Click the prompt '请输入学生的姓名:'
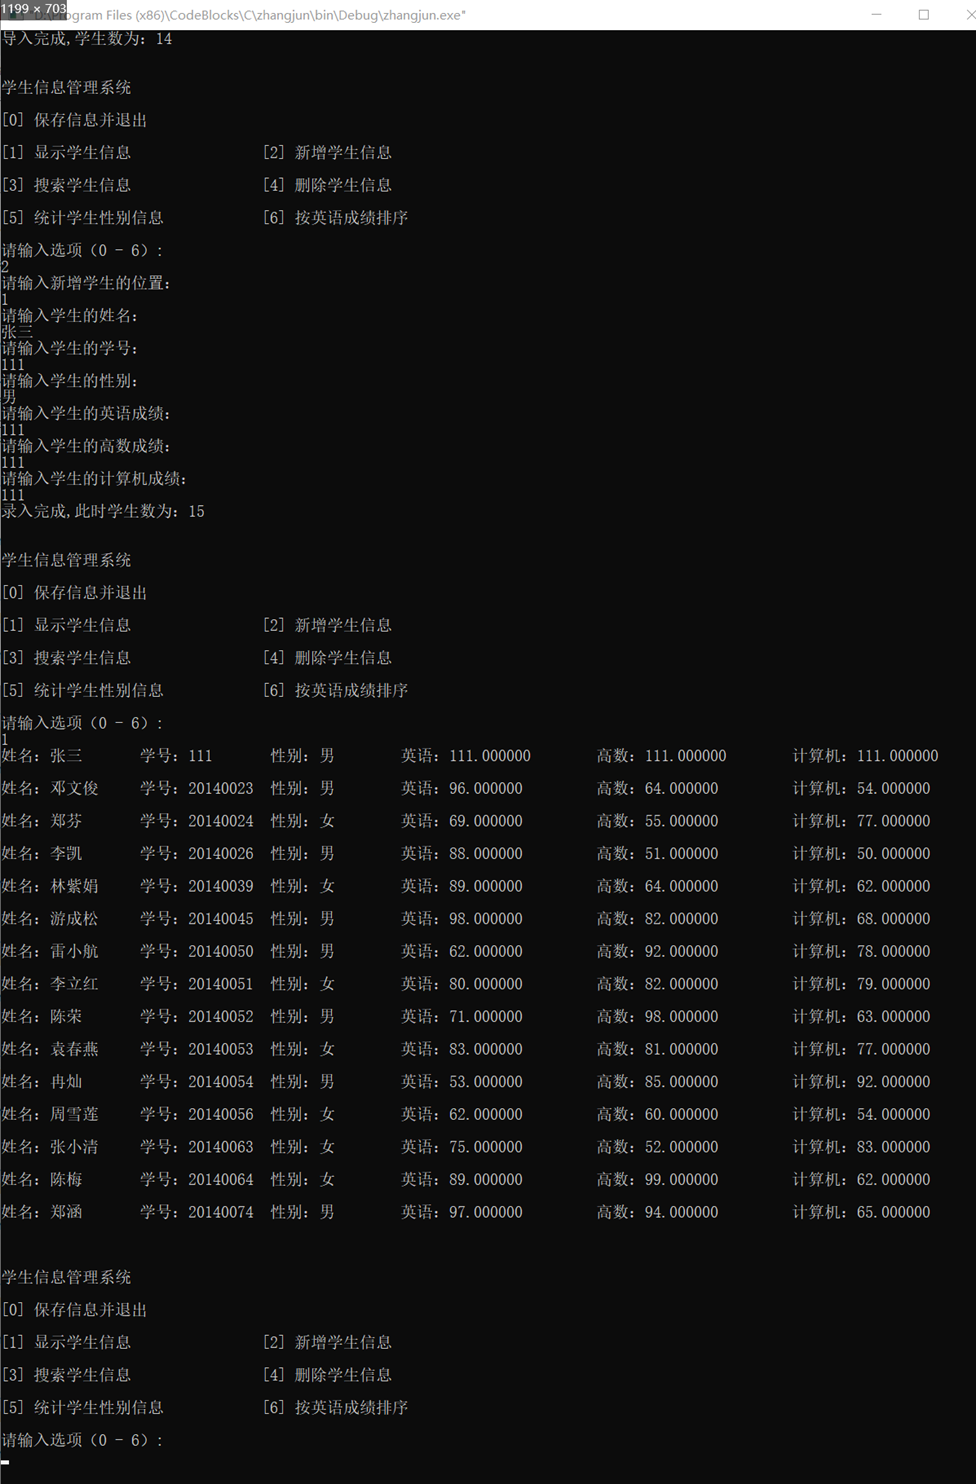 coord(70,316)
